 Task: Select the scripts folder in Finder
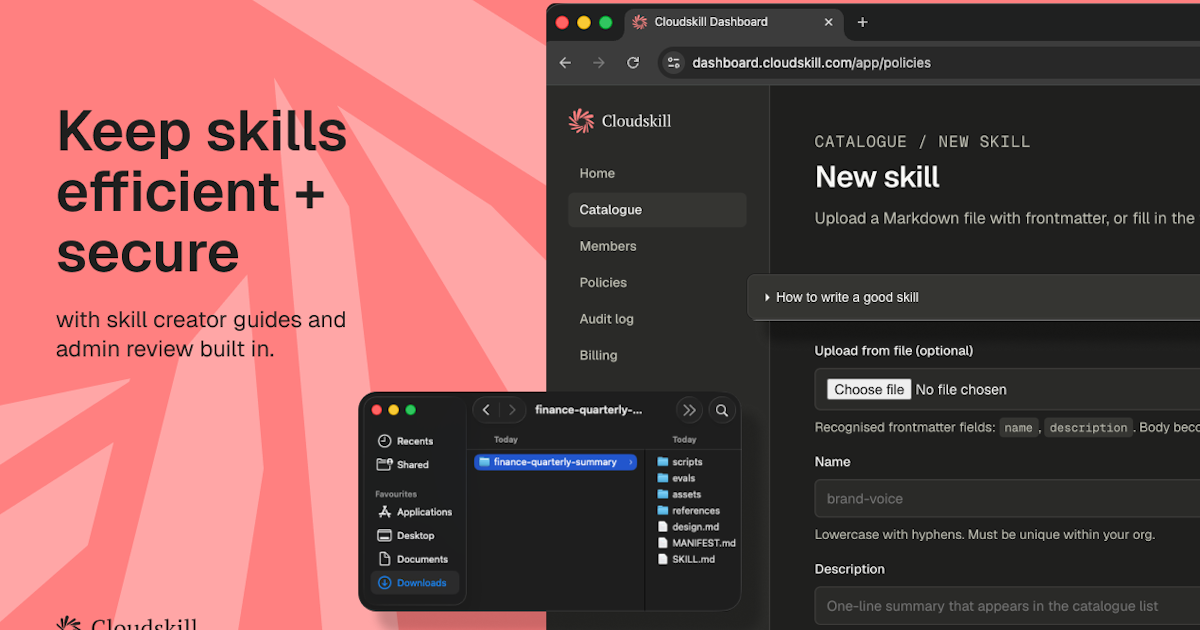click(681, 462)
